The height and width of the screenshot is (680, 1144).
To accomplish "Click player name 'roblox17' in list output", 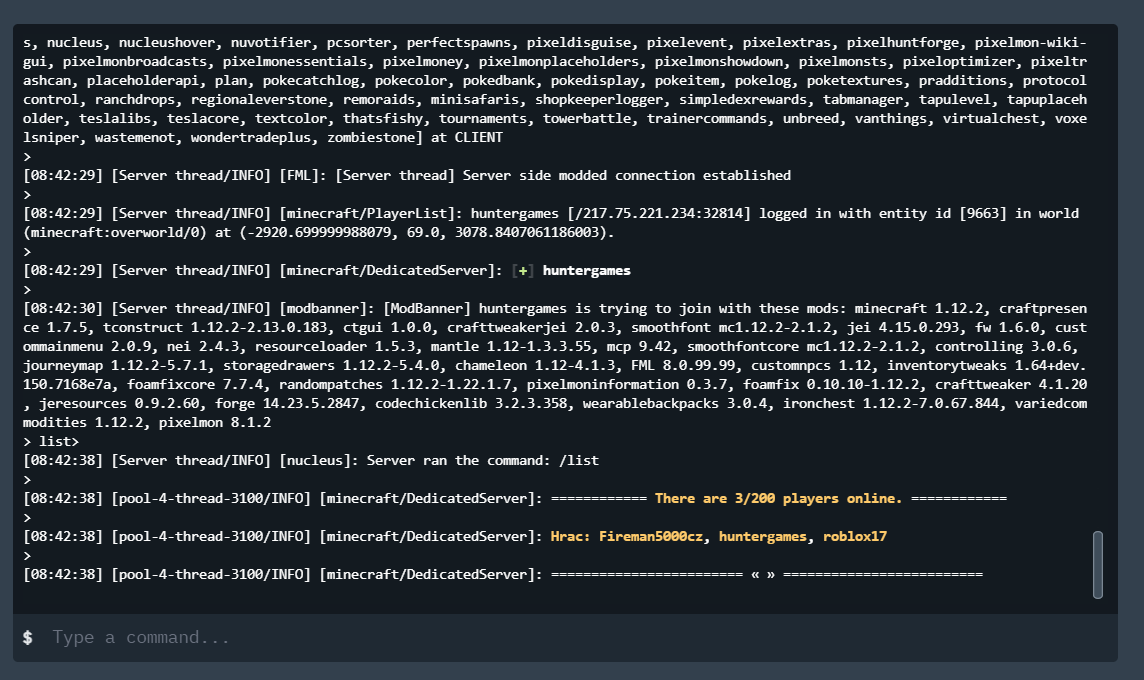I will pos(855,536).
